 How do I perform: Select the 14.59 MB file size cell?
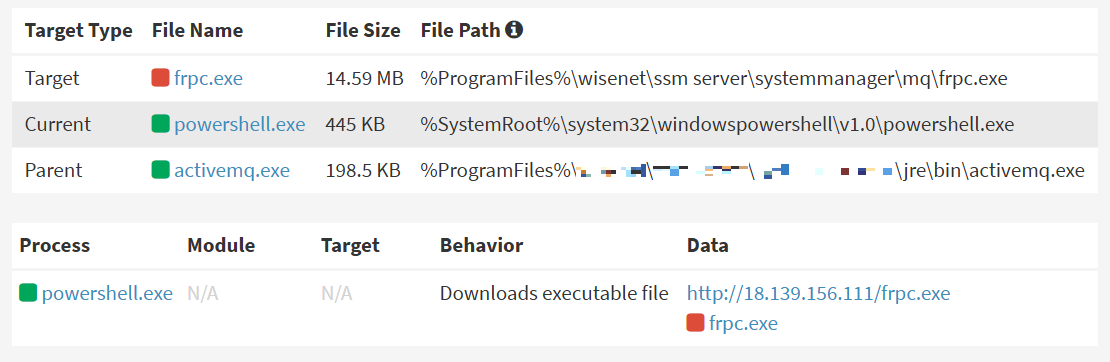(365, 78)
